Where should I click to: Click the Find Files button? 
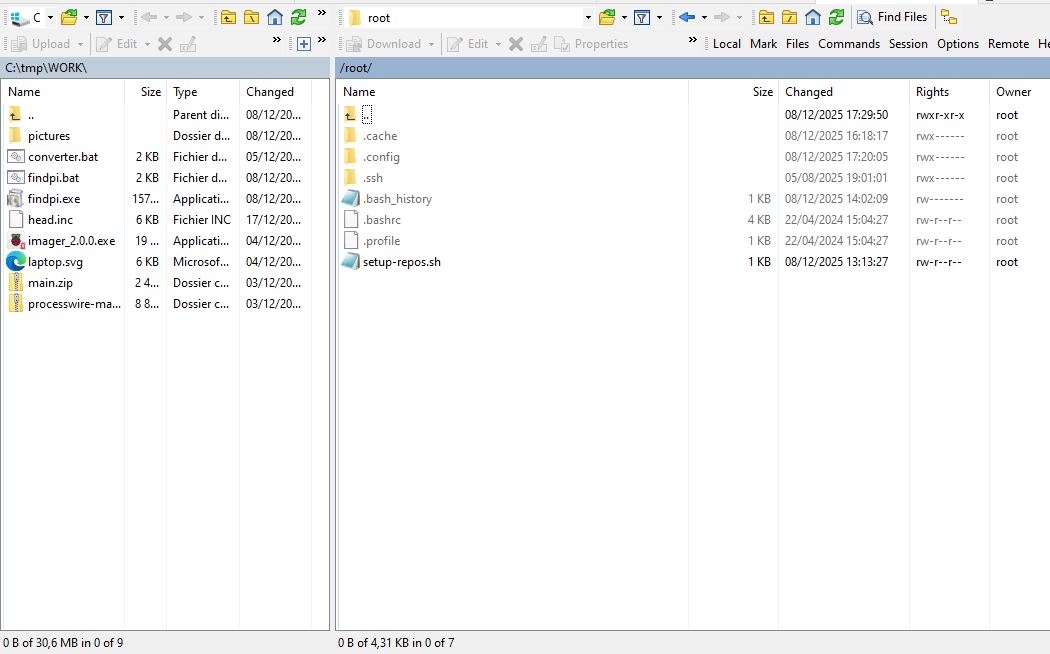coord(892,17)
